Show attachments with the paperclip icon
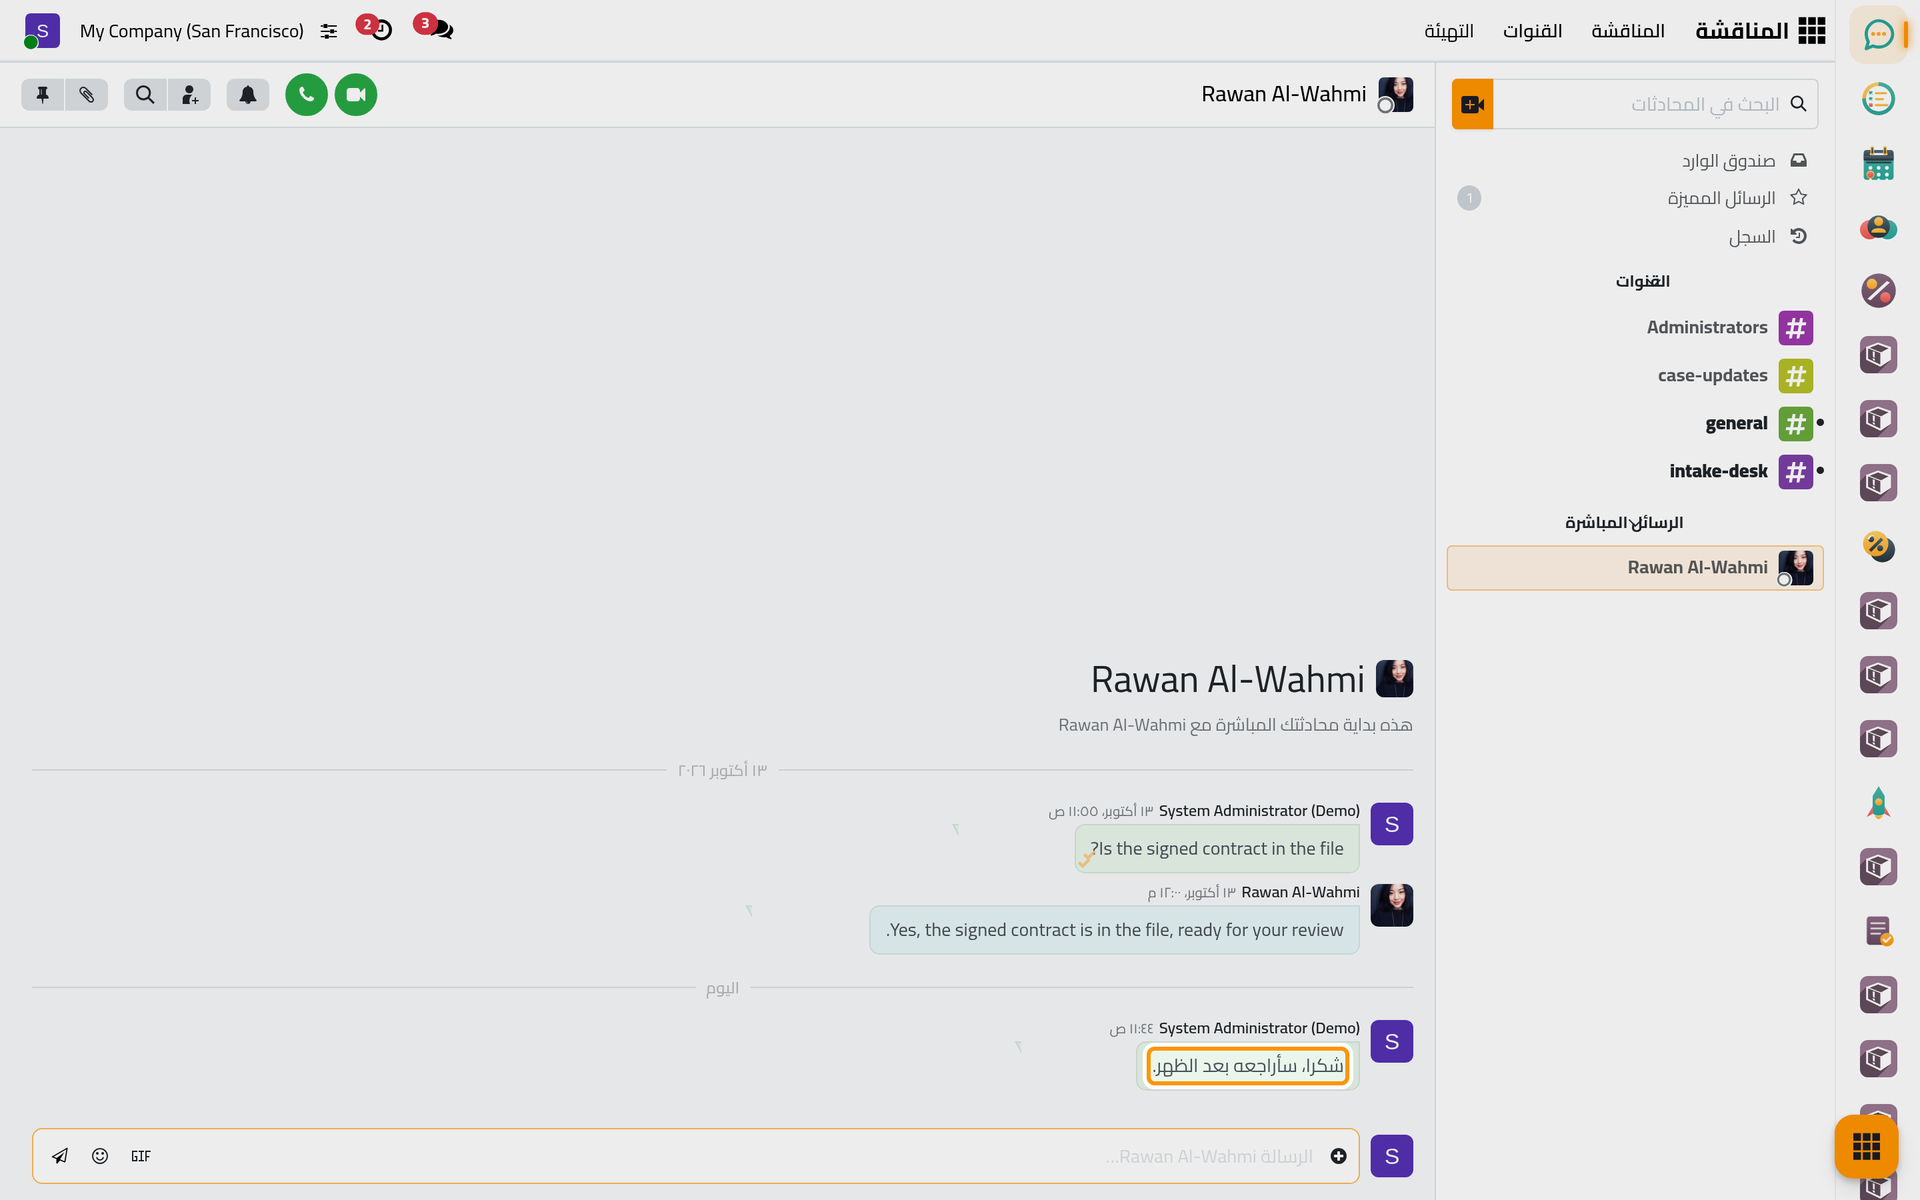This screenshot has height=1200, width=1920. 87,95
